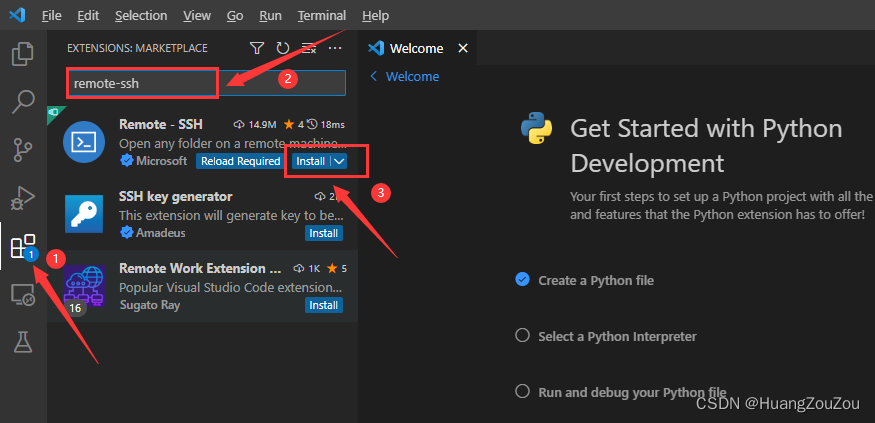Screen dimensions: 875x423
Task: Open the Explorer view in the activity bar
Action: [23, 54]
